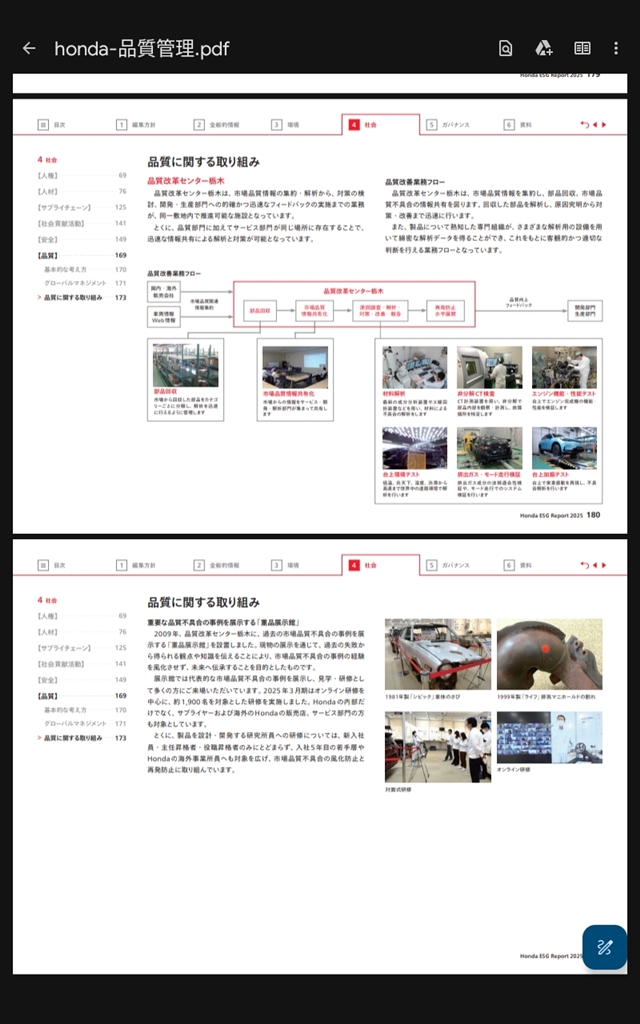Tap the add to Drive icon
The image size is (640, 1024).
click(x=543, y=48)
